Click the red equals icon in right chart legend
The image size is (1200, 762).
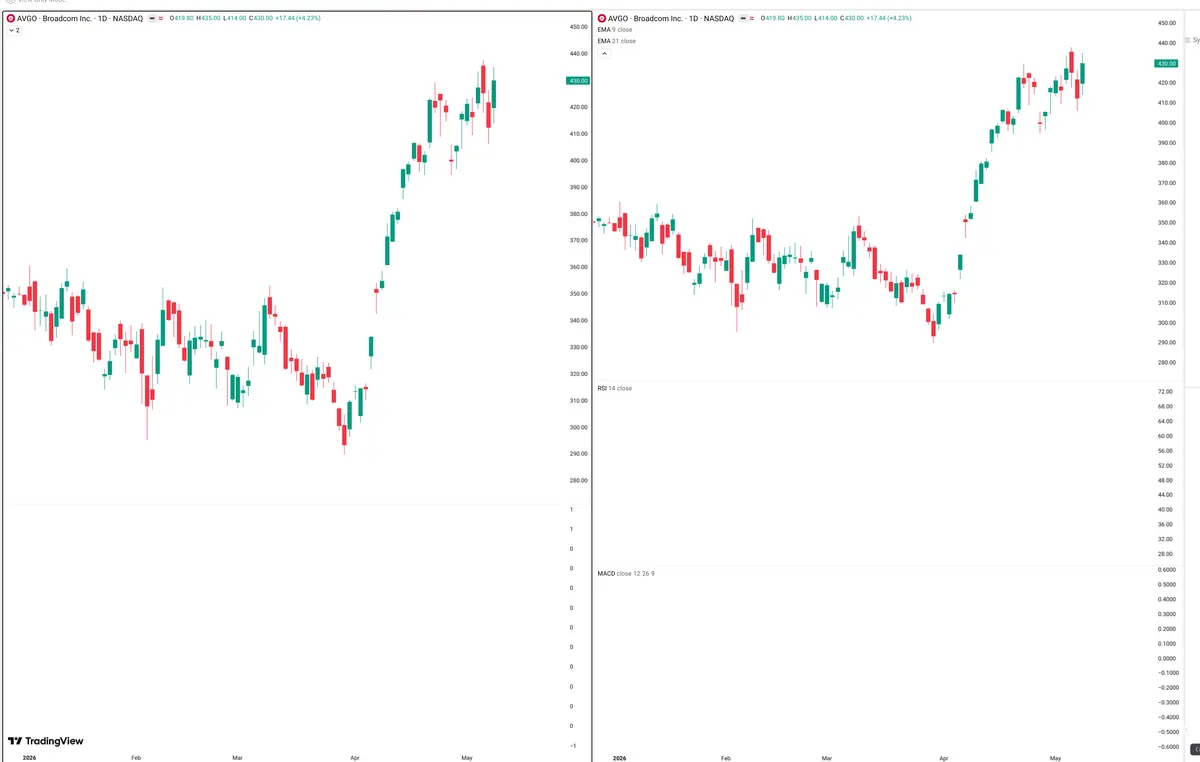pos(751,18)
